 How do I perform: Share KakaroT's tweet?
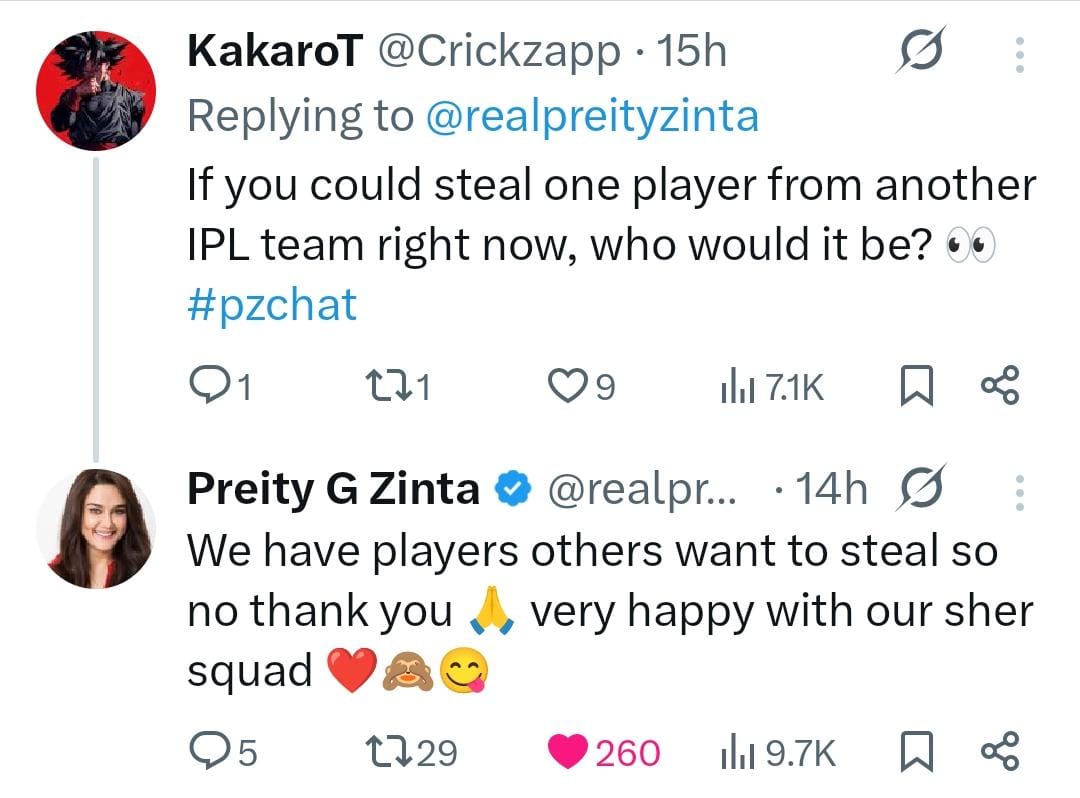(x=1000, y=386)
